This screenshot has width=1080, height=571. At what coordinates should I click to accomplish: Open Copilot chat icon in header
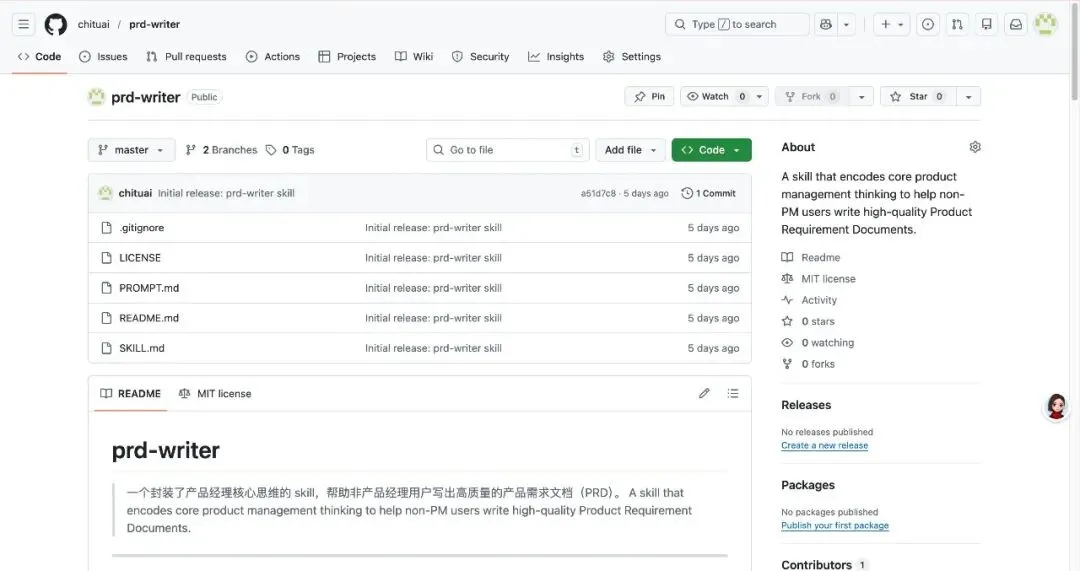pos(825,24)
